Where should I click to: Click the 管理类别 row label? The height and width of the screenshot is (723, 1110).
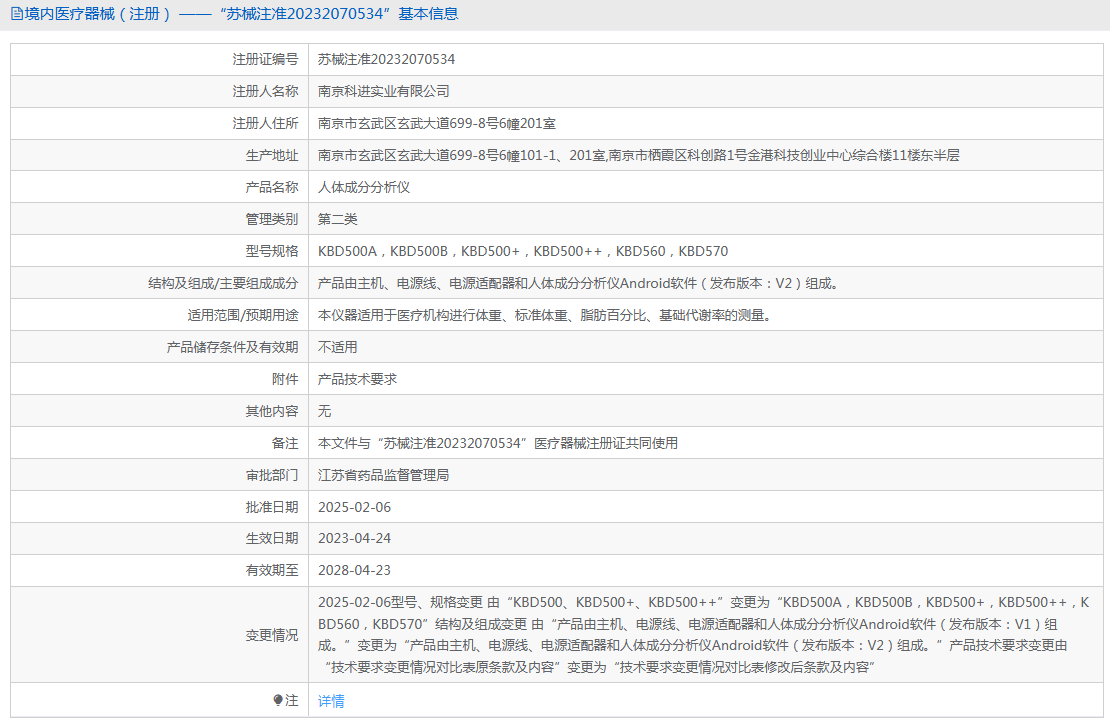coord(272,219)
